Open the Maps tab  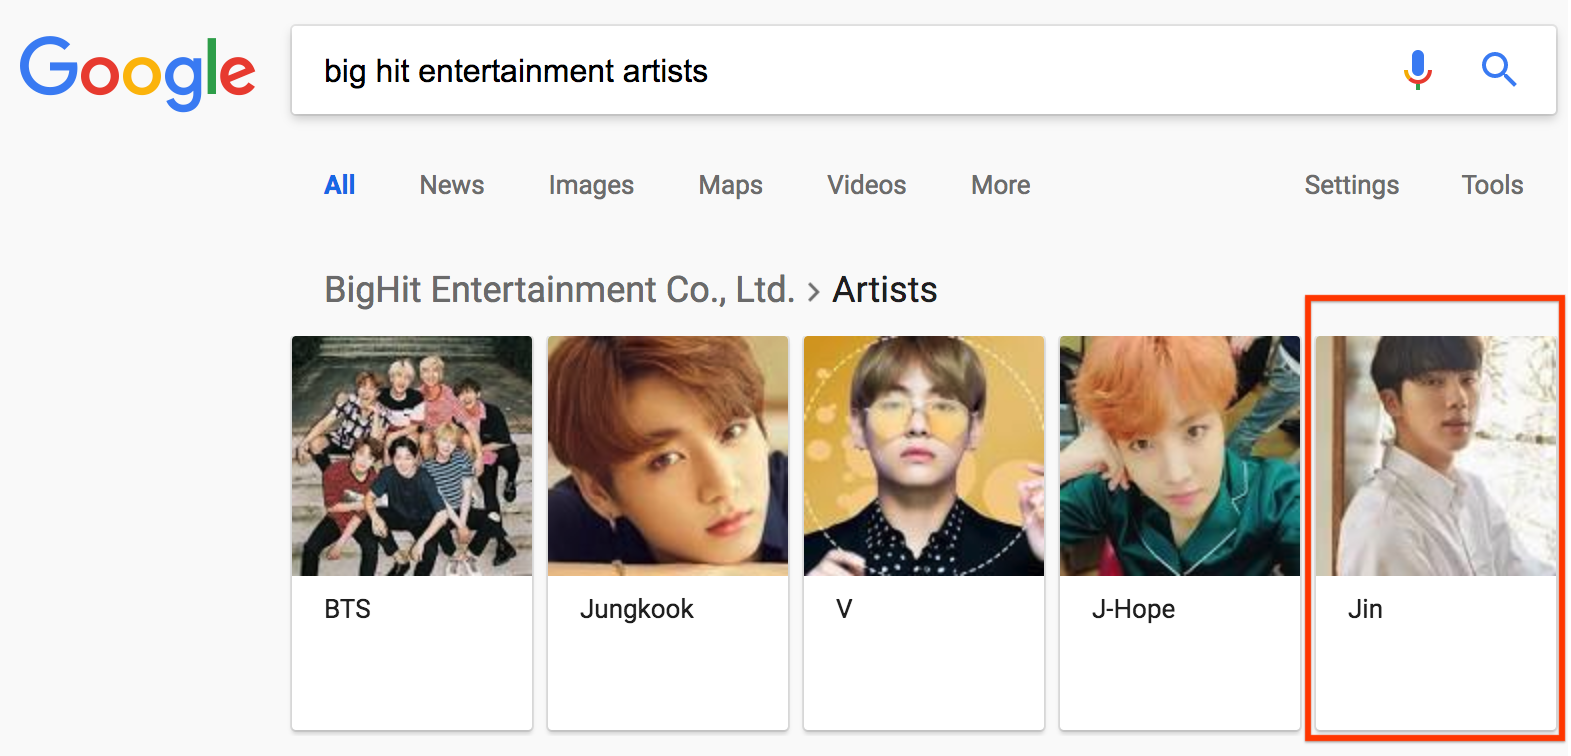click(731, 185)
